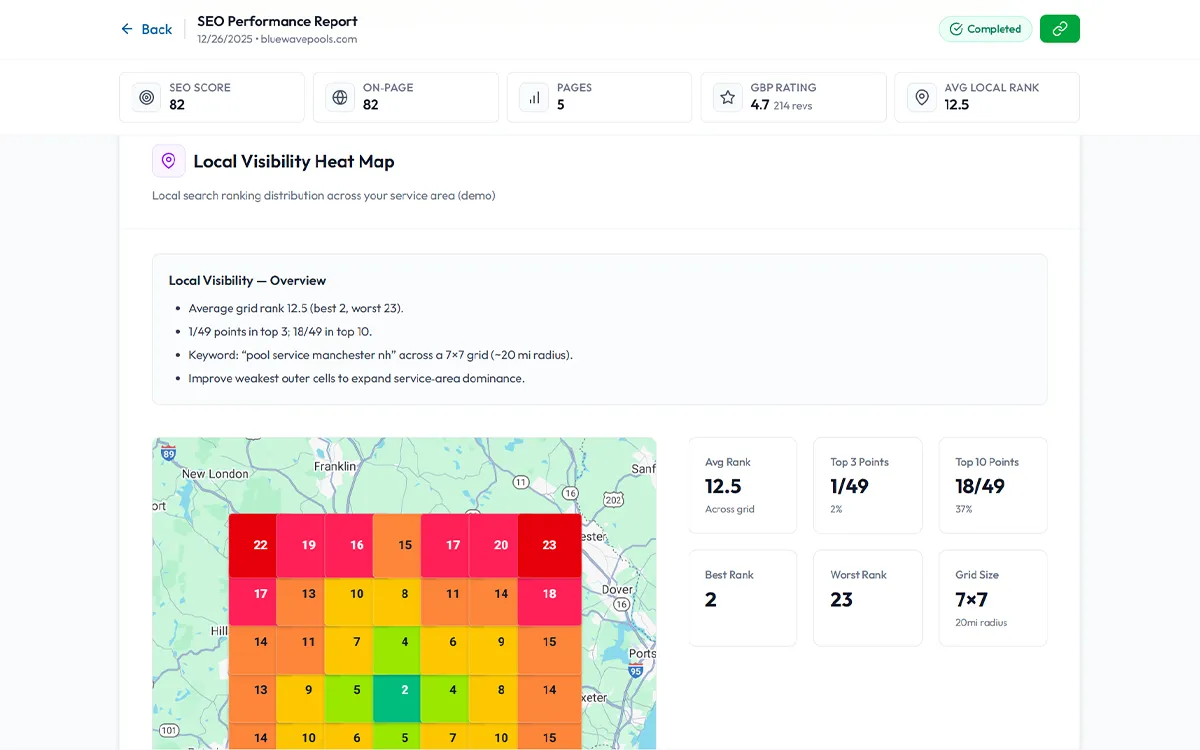Click the Worst Rank stat card
Image resolution: width=1200 pixels, height=750 pixels.
(x=867, y=598)
